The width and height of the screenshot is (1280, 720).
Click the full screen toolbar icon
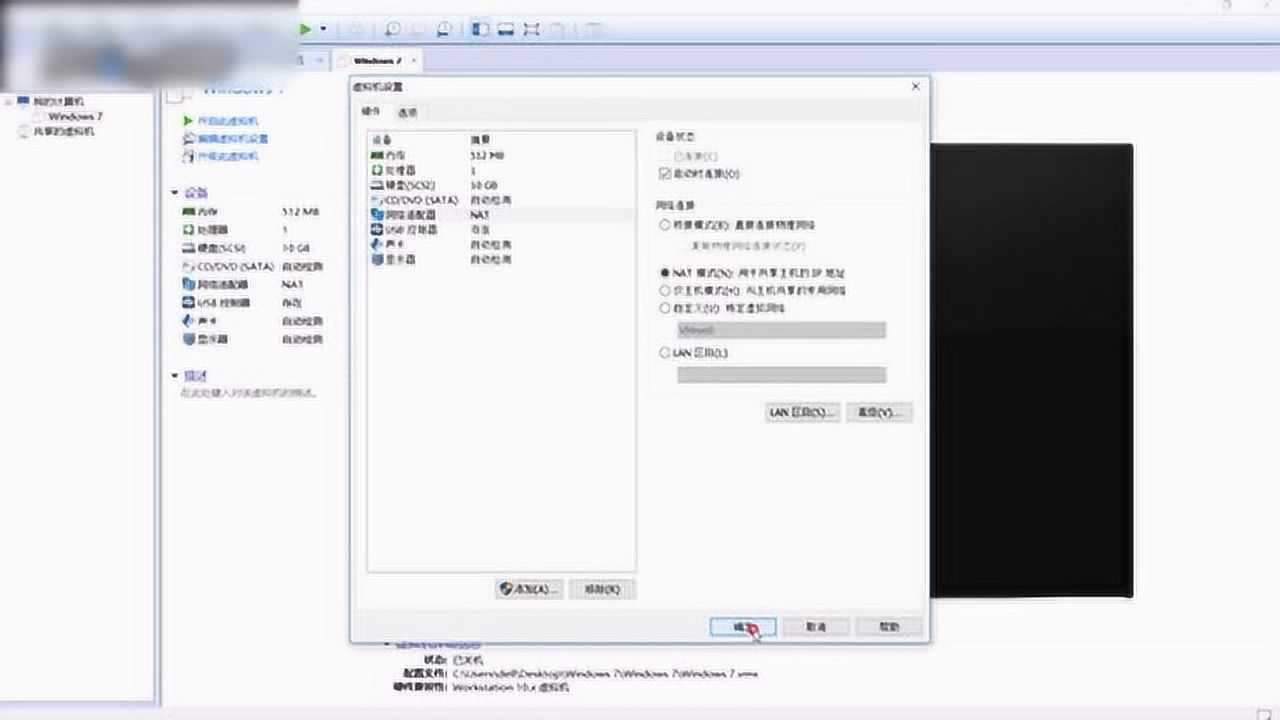532,29
